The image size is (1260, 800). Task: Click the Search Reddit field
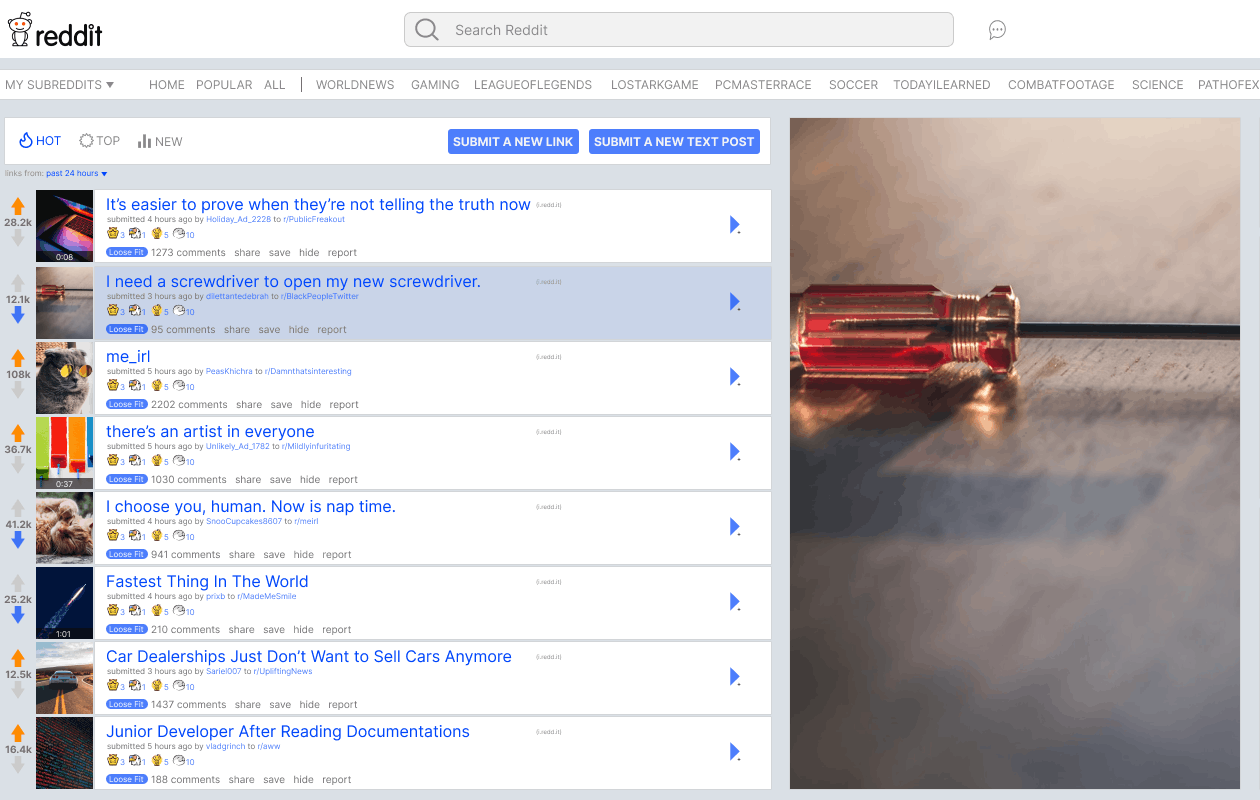pyautogui.click(x=678, y=30)
